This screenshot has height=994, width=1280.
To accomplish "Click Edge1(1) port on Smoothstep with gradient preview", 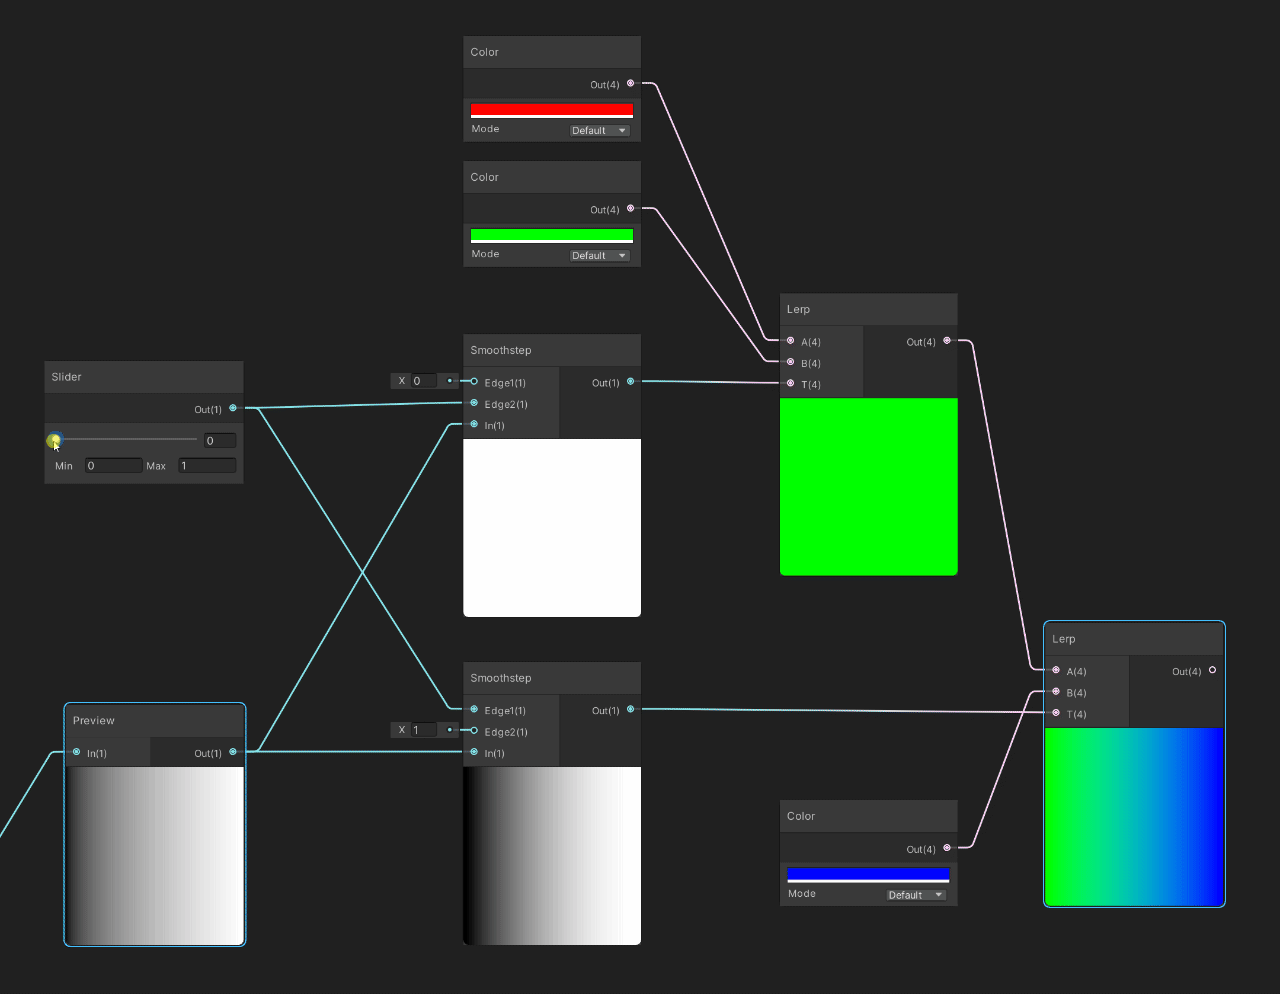I will point(474,710).
